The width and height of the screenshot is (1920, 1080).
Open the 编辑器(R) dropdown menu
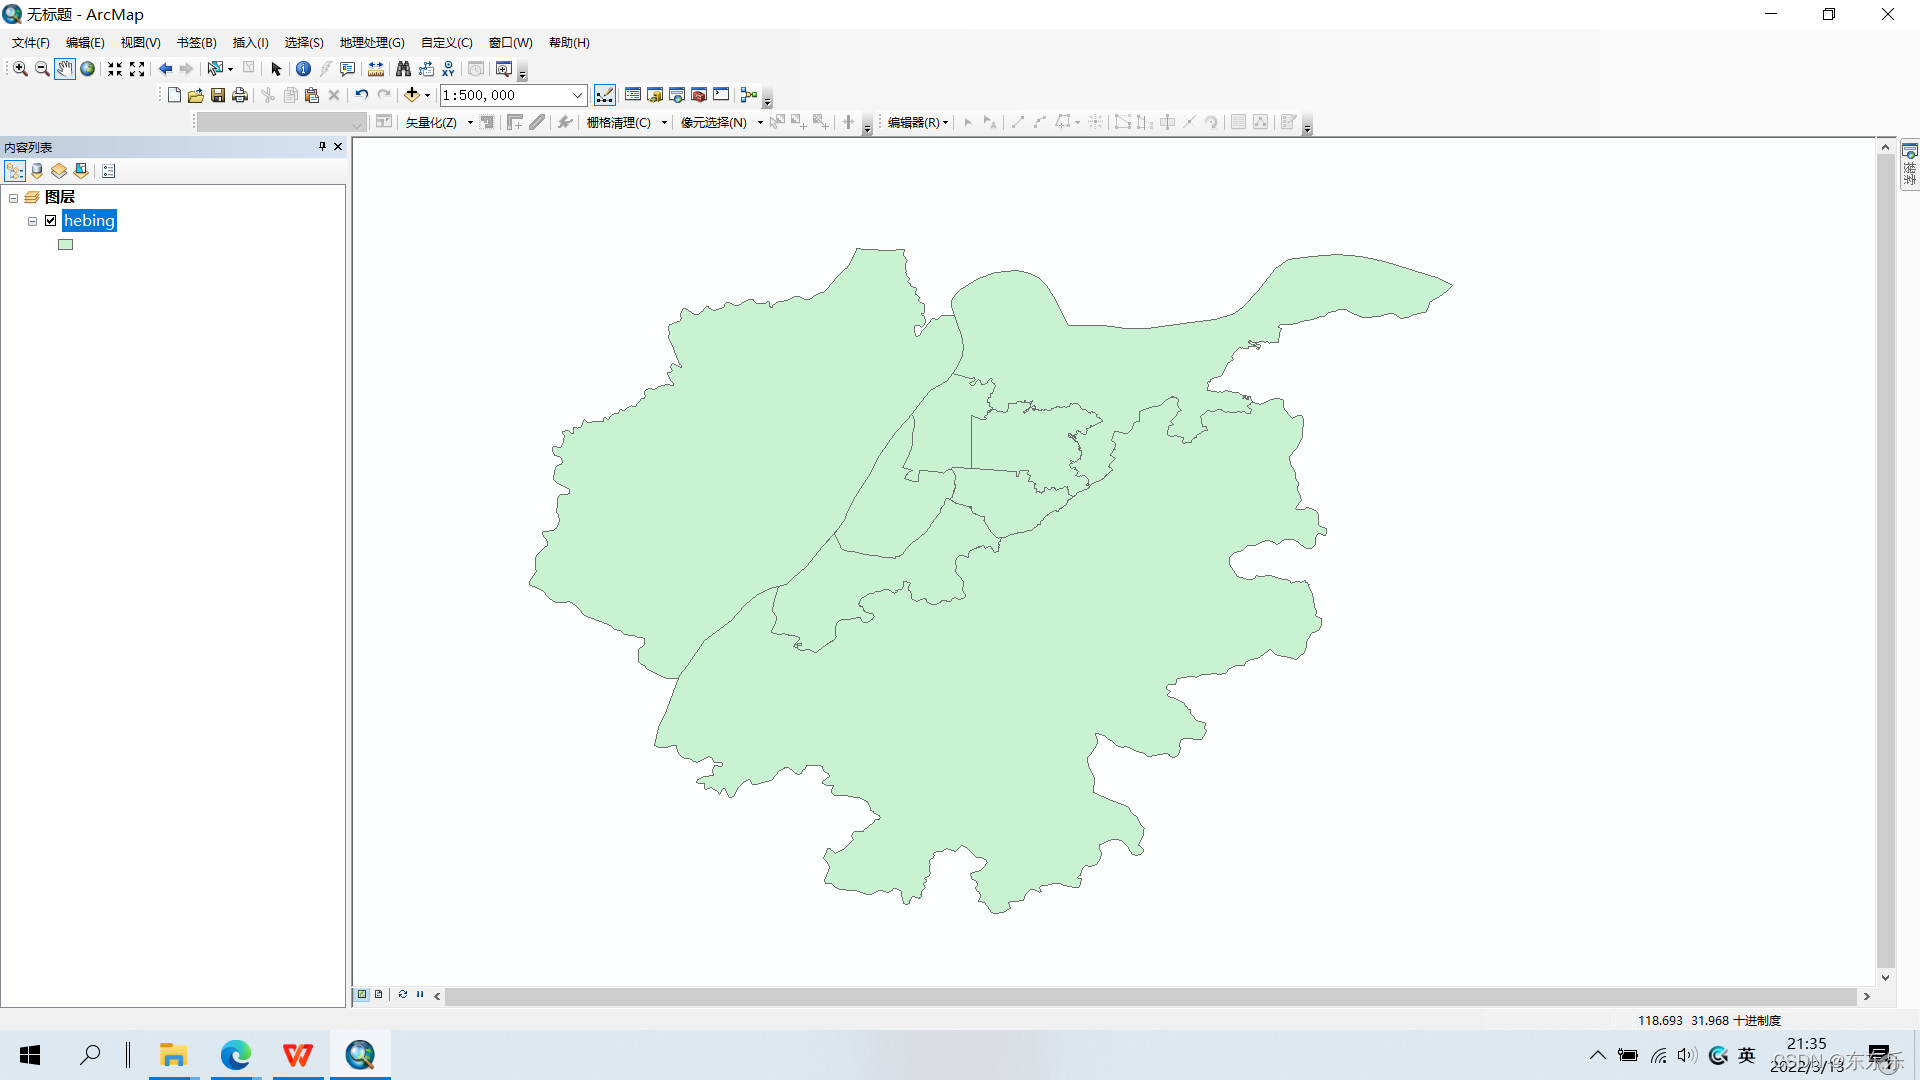[x=917, y=122]
